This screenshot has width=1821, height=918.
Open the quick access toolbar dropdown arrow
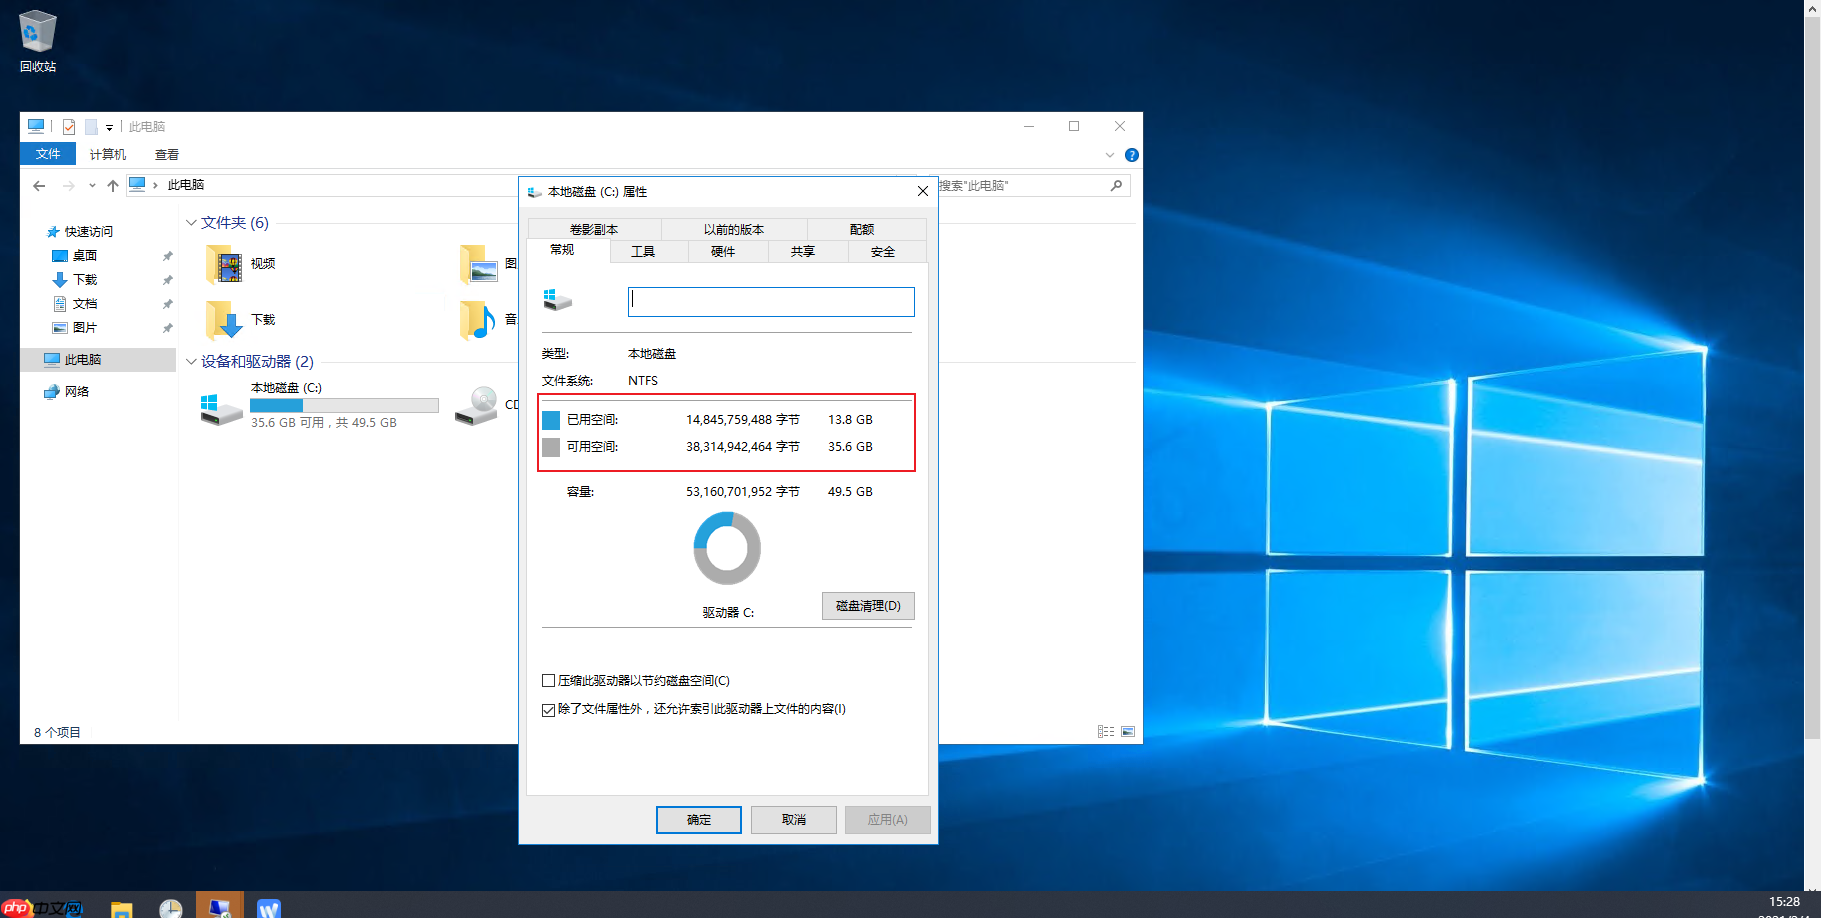[109, 126]
